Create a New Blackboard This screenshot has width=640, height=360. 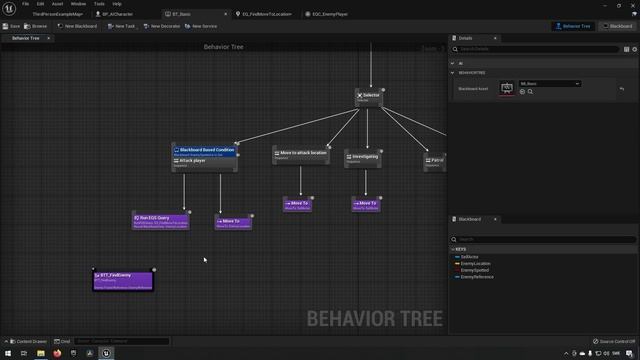click(78, 26)
